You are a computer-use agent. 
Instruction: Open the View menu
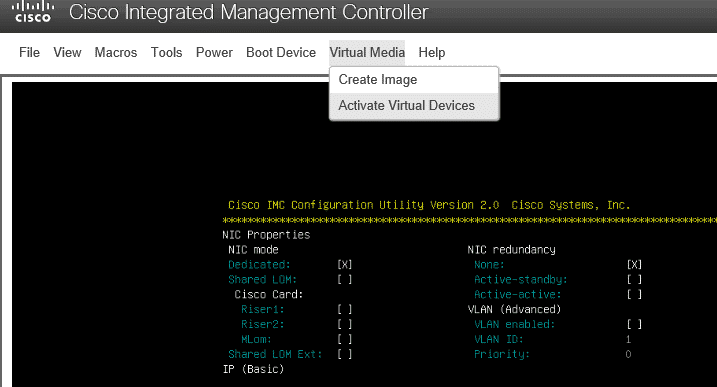[x=67, y=53]
